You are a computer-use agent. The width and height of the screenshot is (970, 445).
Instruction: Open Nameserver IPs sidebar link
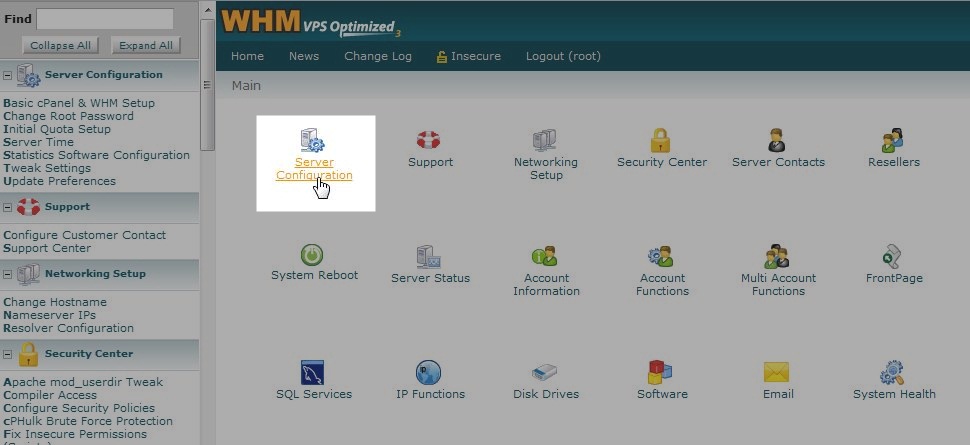coord(49,315)
